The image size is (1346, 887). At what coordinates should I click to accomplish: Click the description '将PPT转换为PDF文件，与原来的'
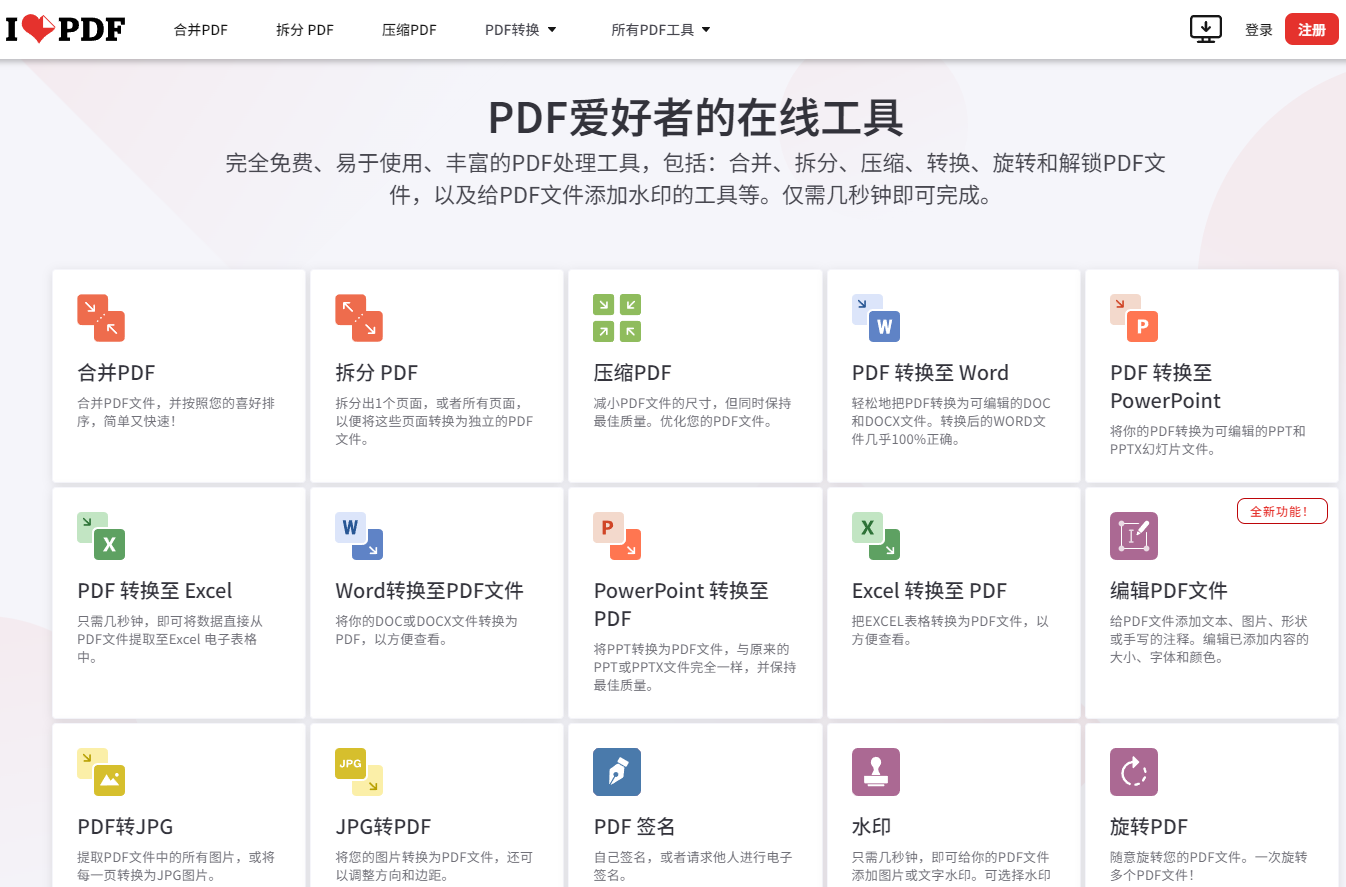[x=694, y=667]
